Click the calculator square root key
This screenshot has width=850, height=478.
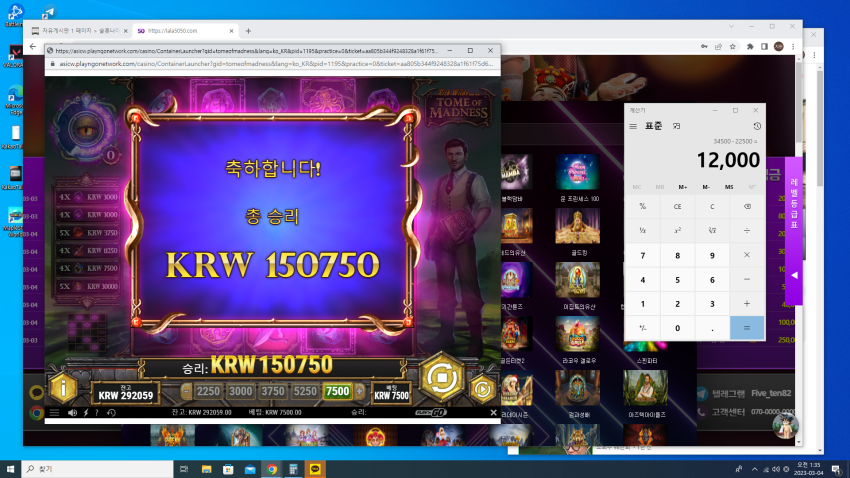coord(712,230)
